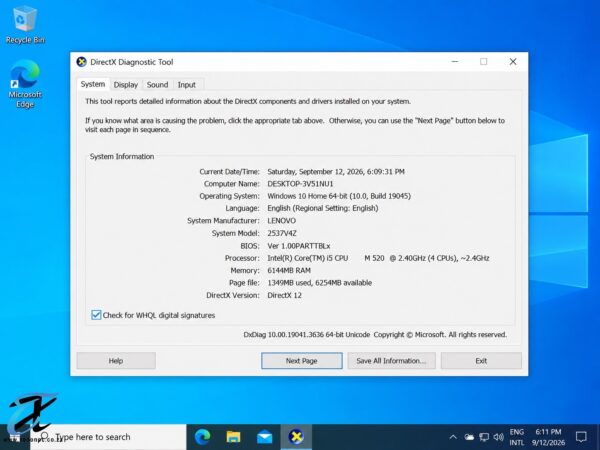This screenshot has width=600, height=450.
Task: Click the System Information group label
Action: (122, 156)
